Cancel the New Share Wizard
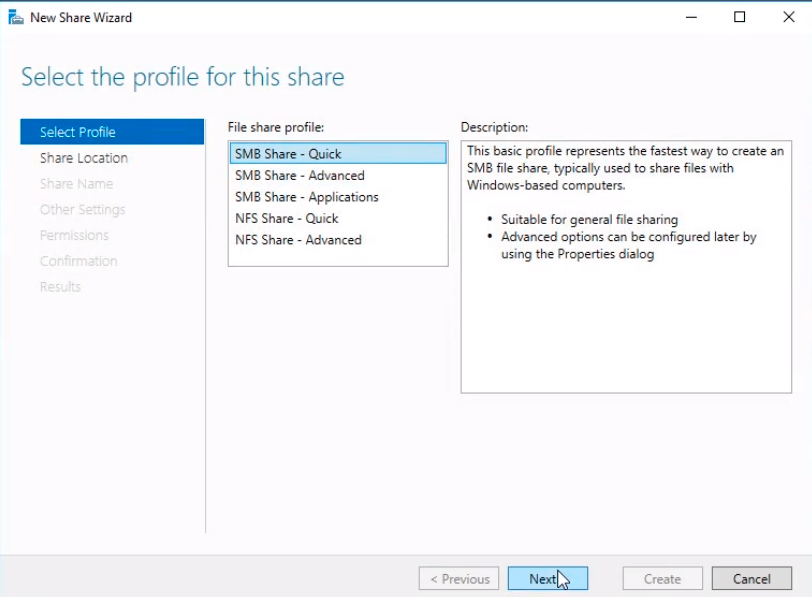The height and width of the screenshot is (597, 812). click(x=751, y=578)
